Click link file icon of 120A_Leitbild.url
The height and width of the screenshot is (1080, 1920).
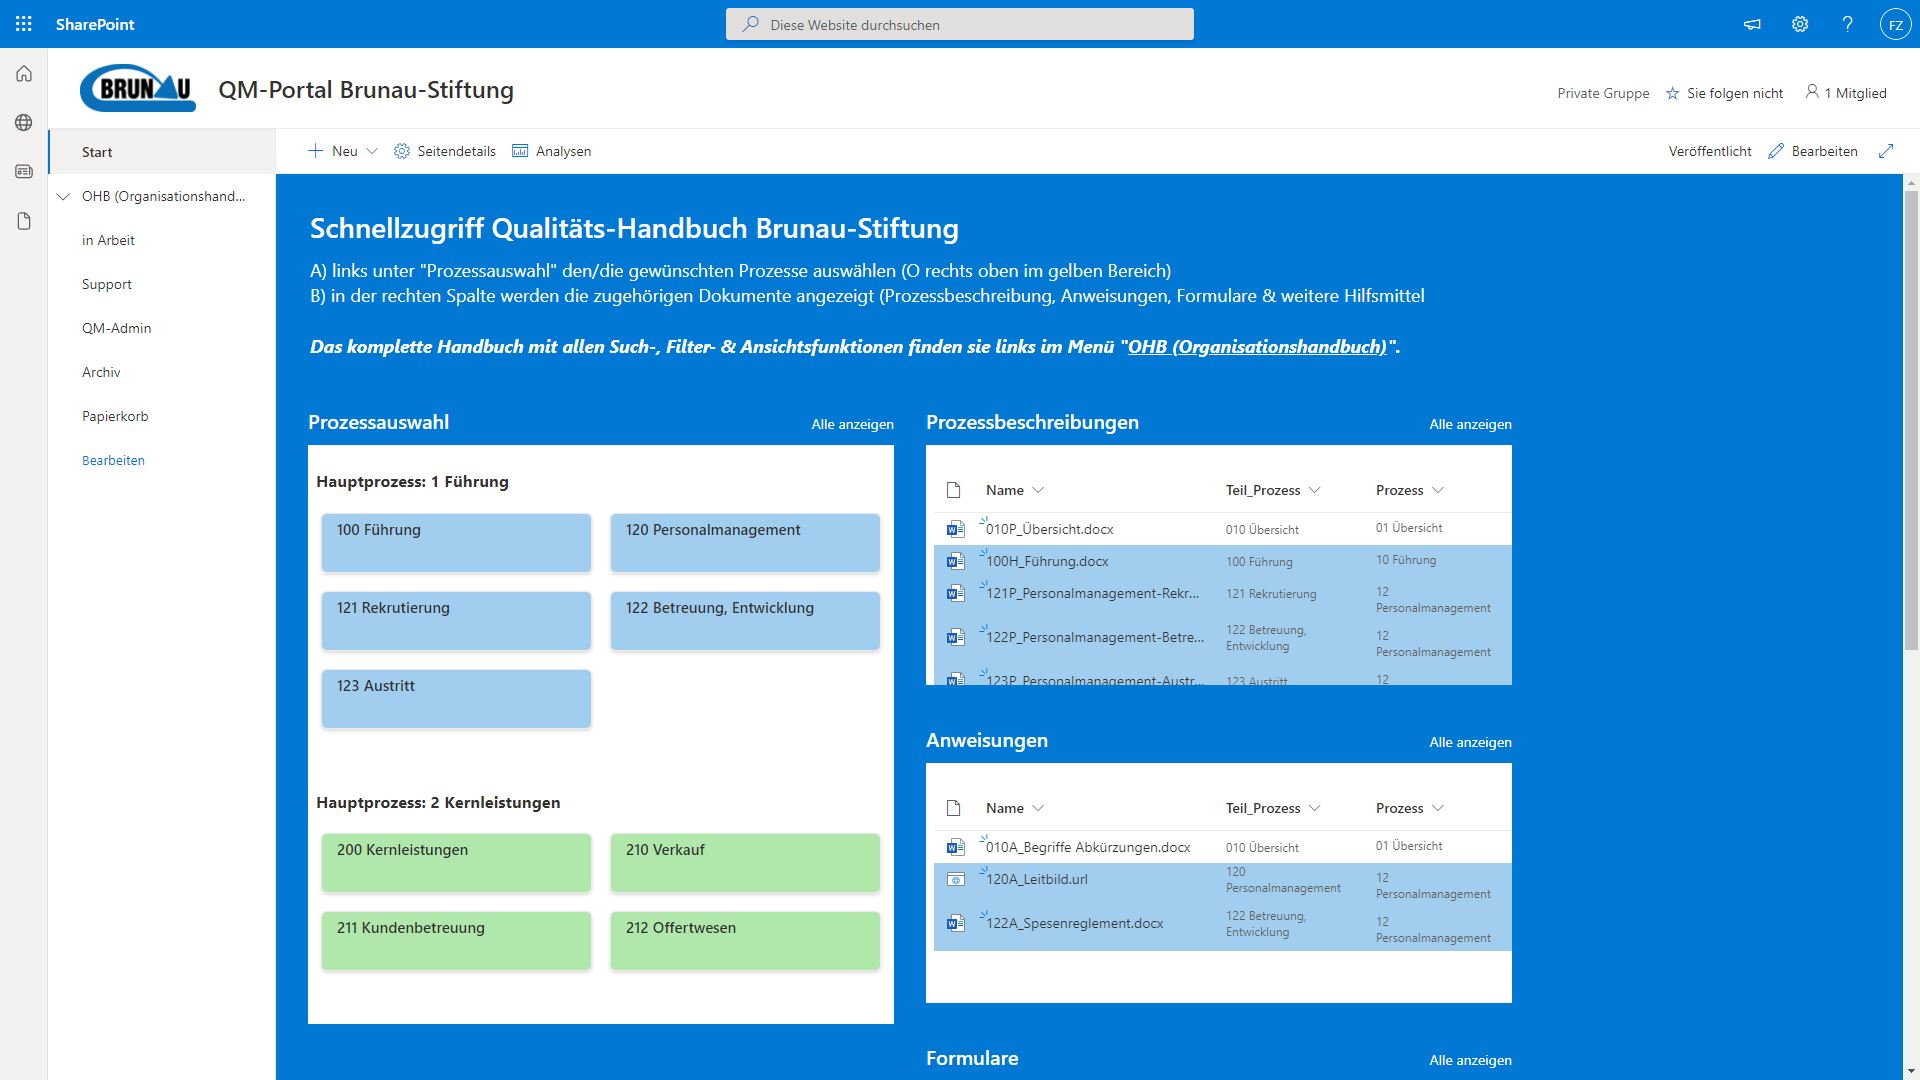point(956,879)
